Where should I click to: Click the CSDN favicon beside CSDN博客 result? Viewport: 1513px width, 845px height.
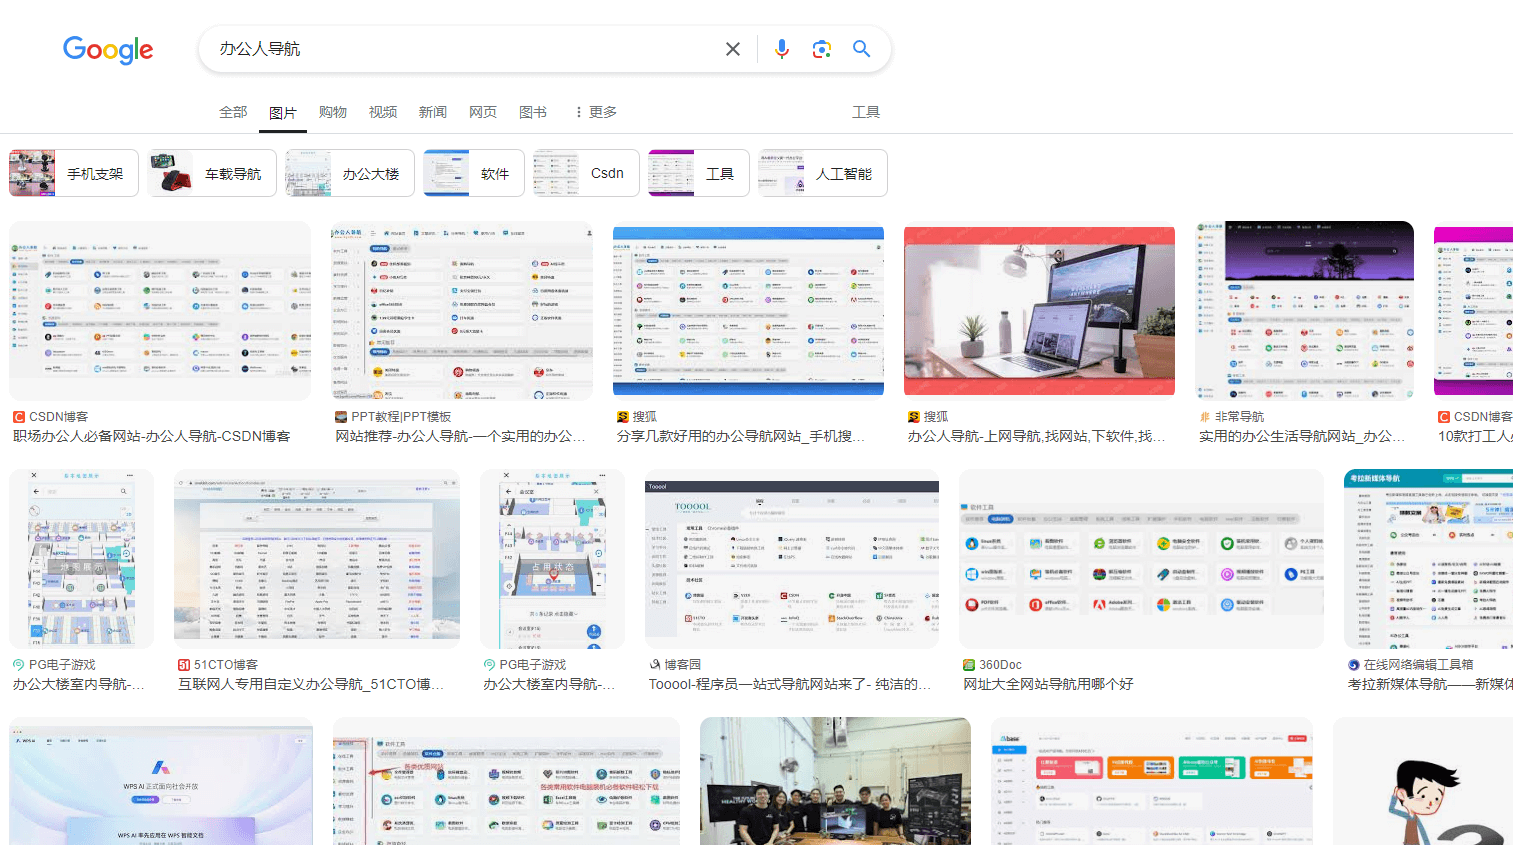coord(17,416)
